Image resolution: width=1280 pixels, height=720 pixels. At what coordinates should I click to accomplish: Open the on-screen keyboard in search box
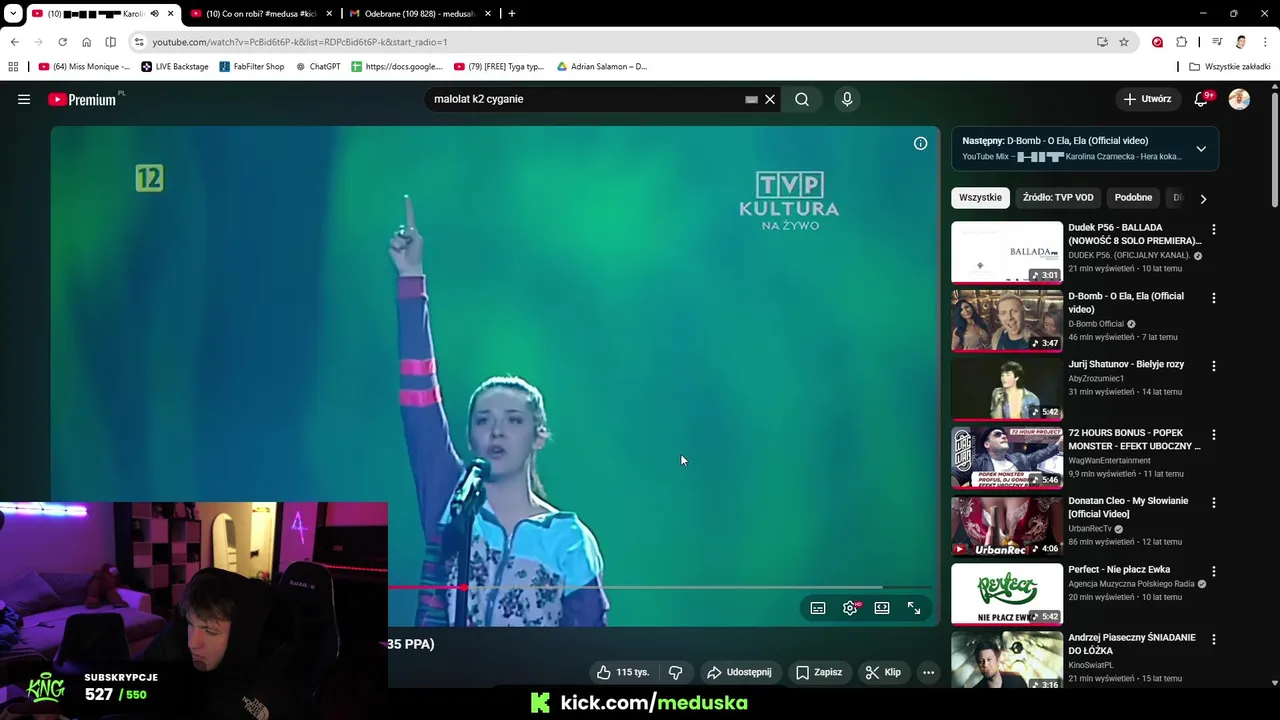click(751, 99)
